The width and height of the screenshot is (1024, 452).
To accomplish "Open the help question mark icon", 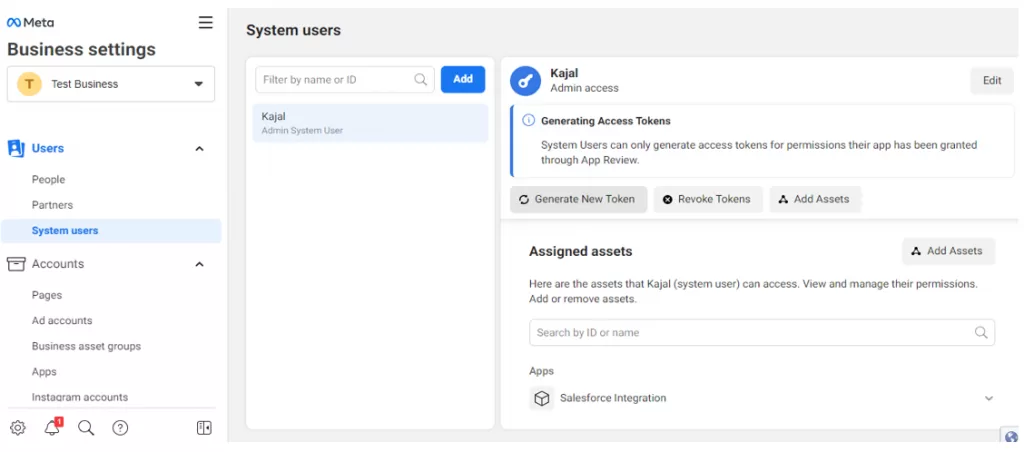I will pyautogui.click(x=120, y=428).
